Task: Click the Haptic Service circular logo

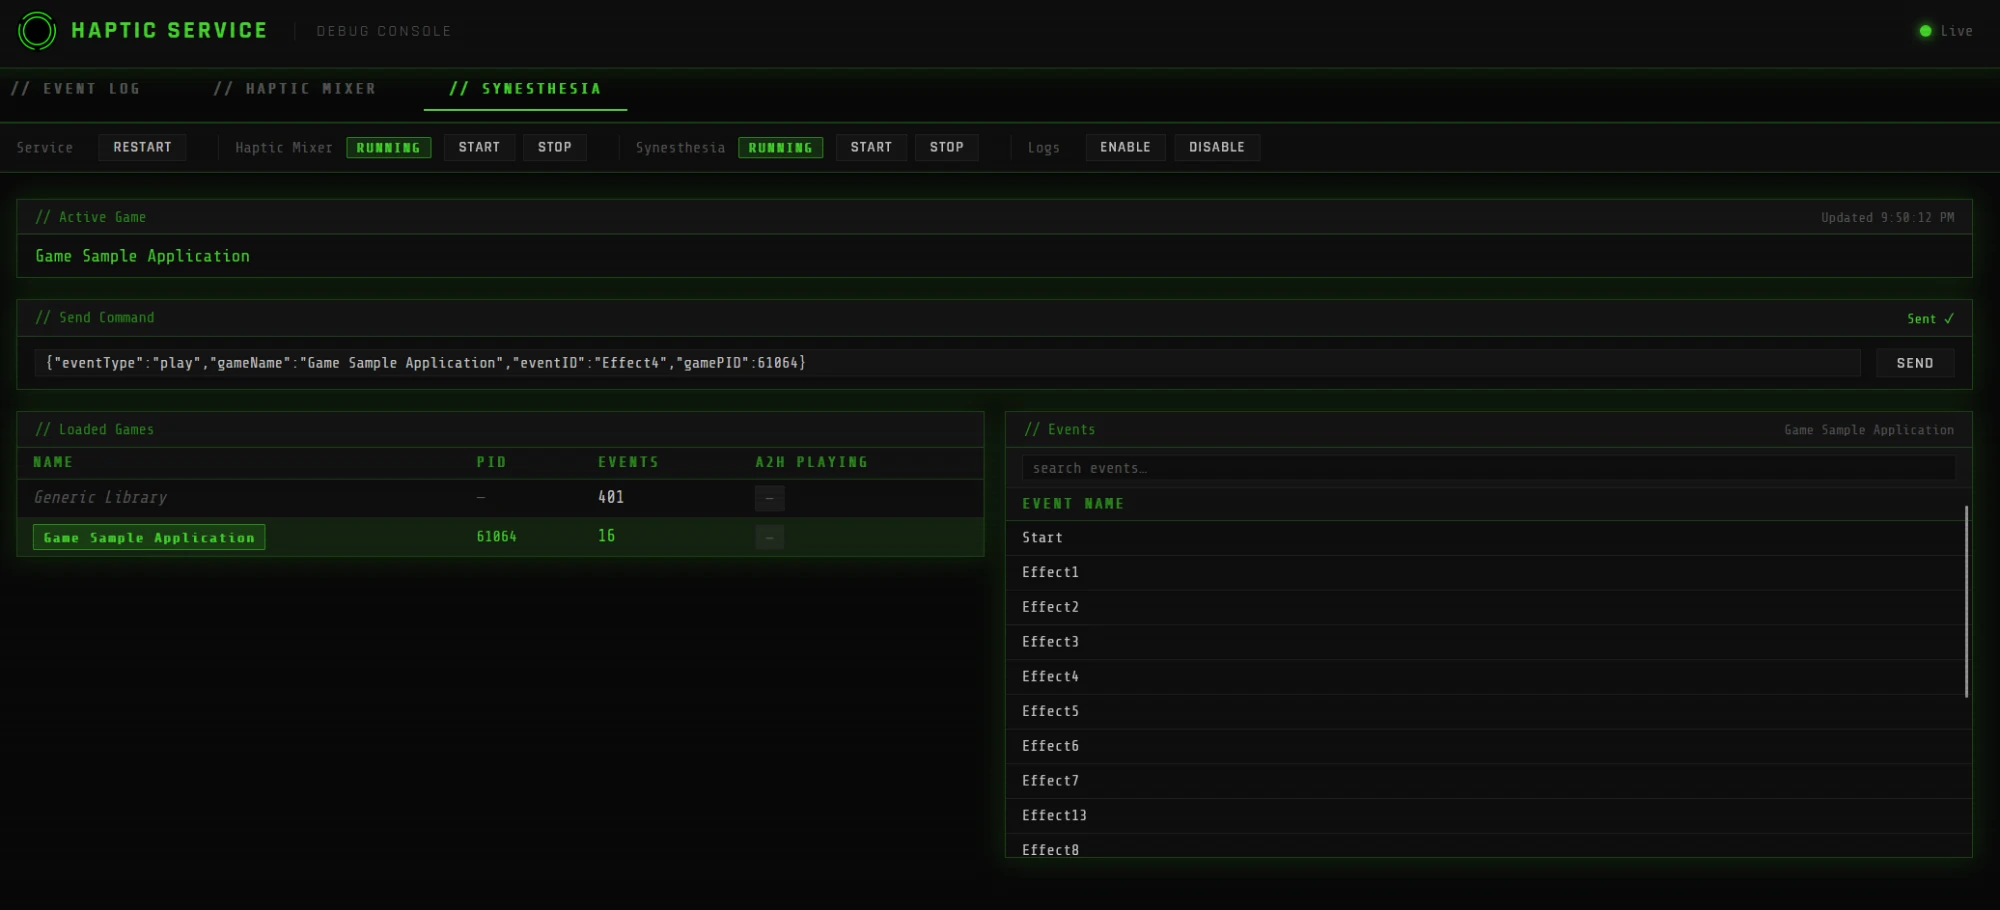Action: pos(37,31)
